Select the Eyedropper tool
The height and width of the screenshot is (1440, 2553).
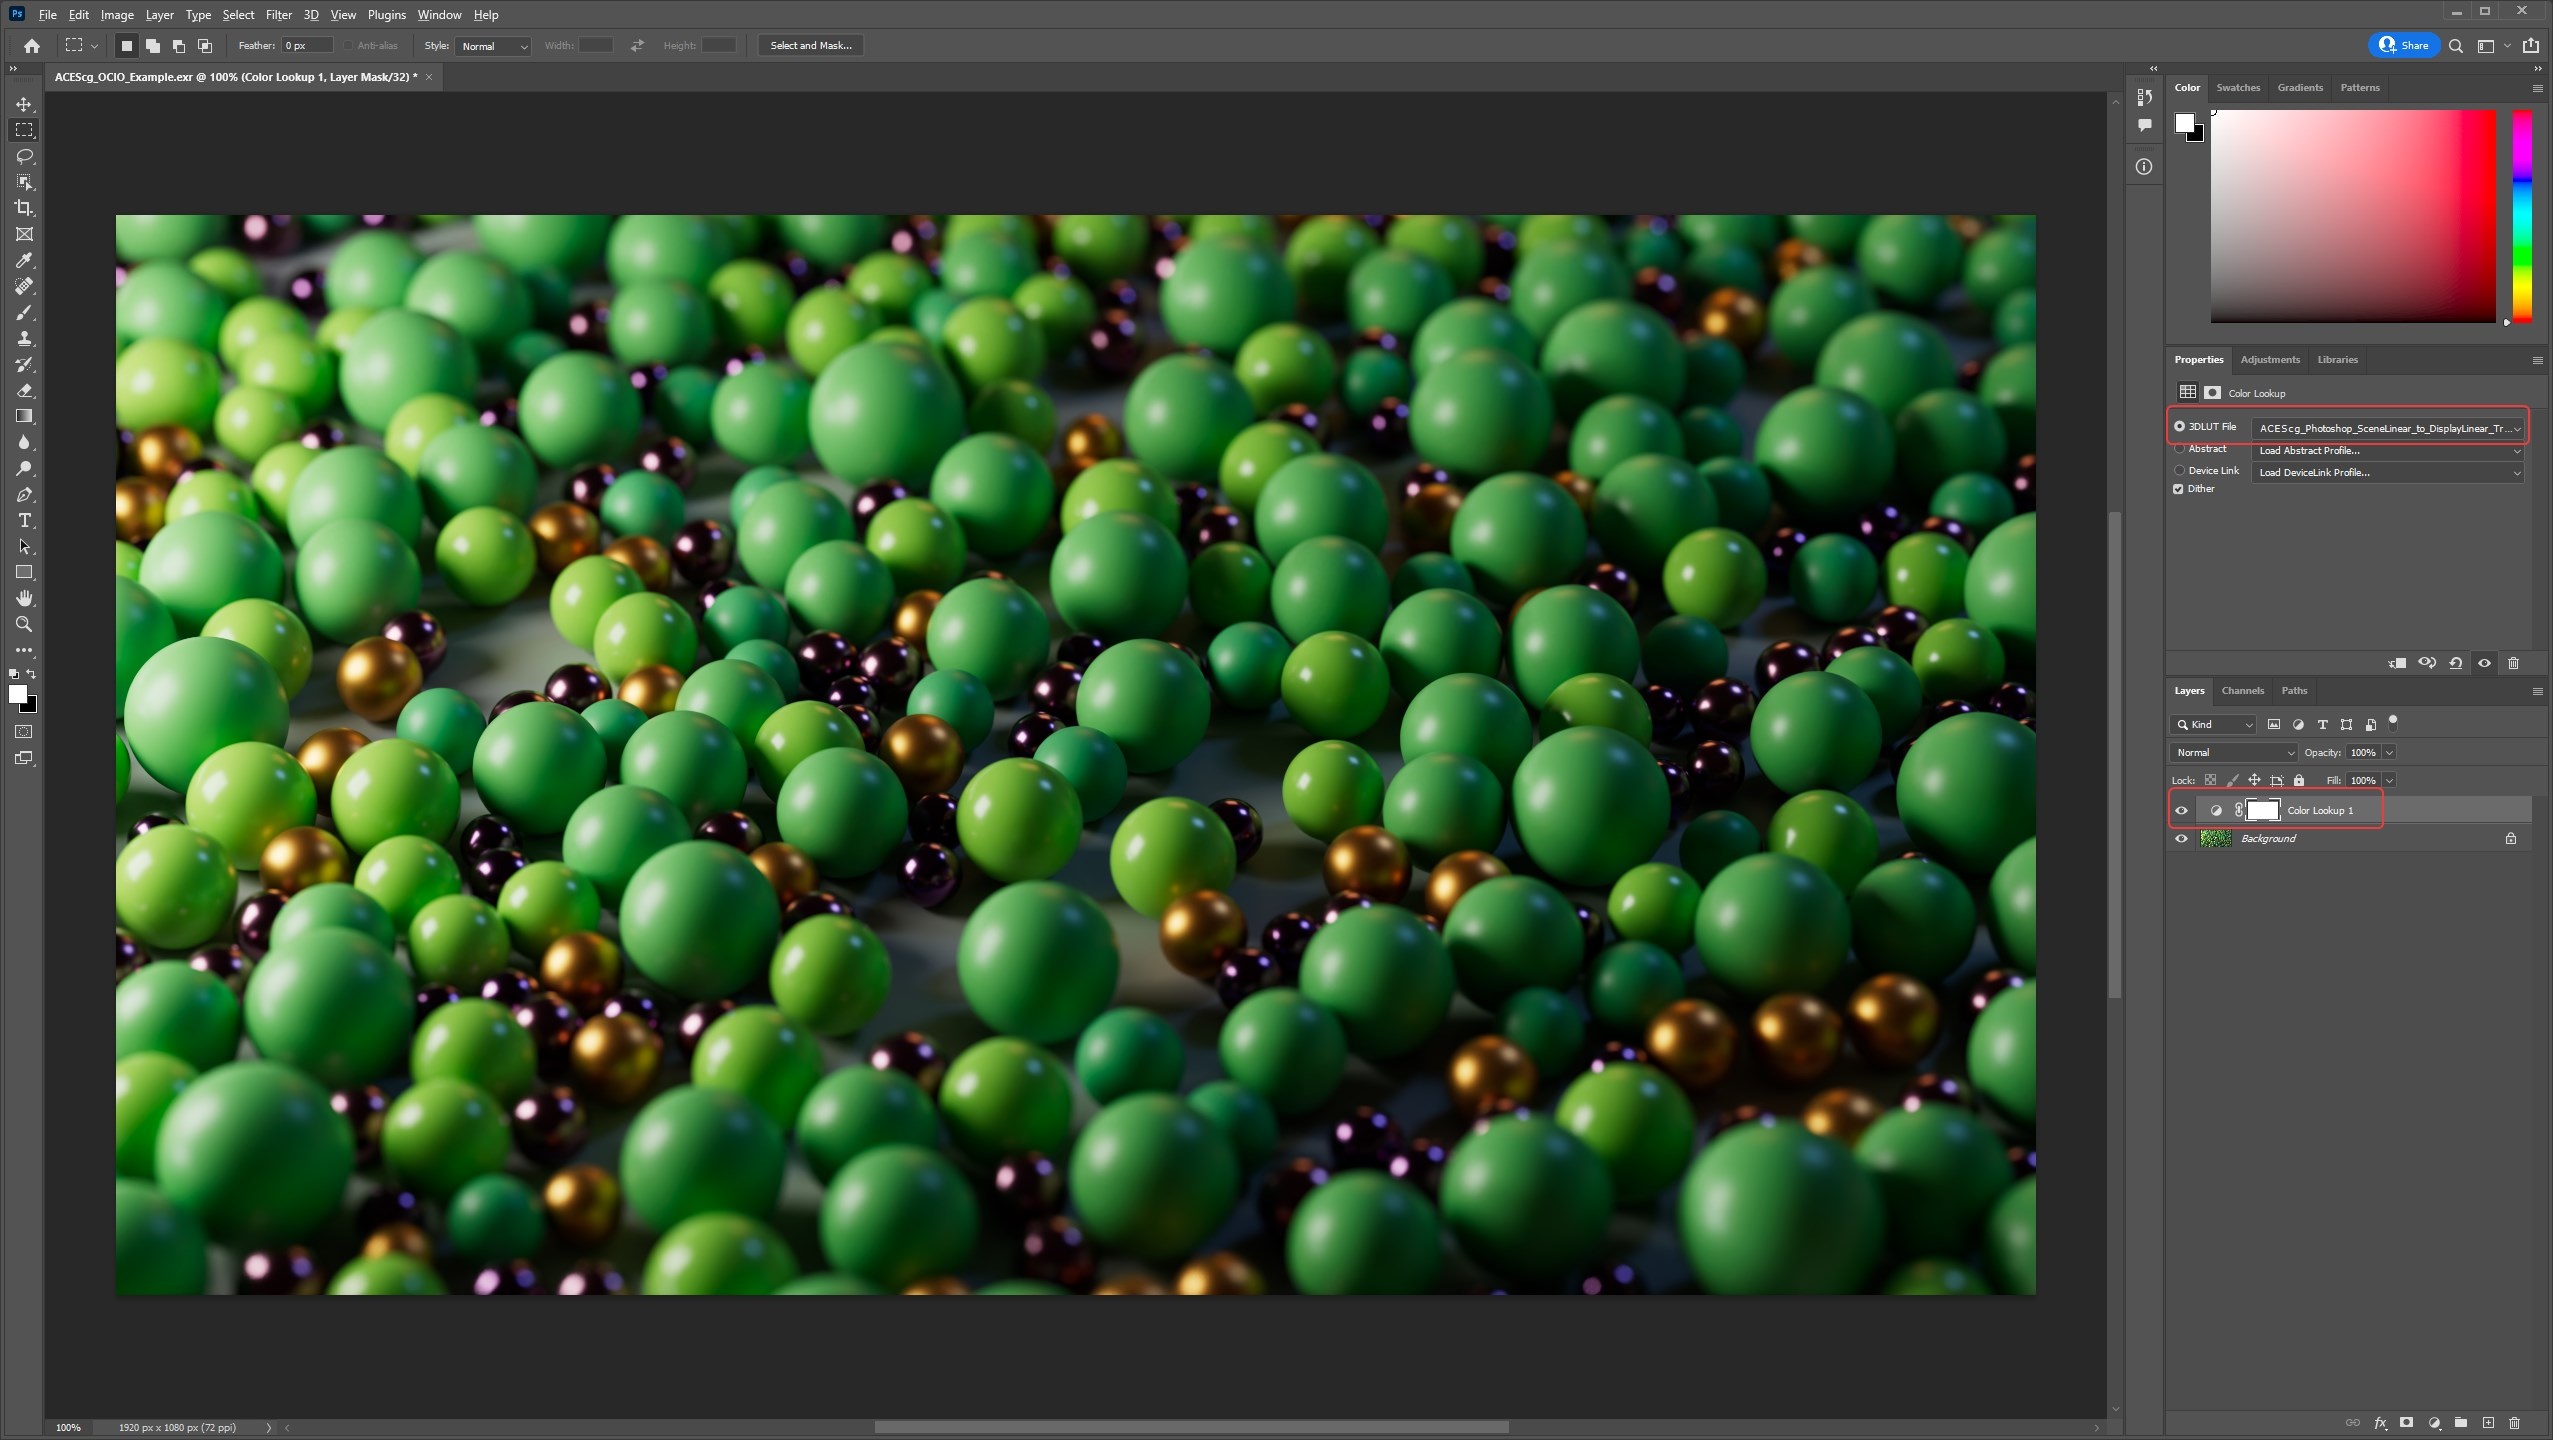tap(24, 260)
